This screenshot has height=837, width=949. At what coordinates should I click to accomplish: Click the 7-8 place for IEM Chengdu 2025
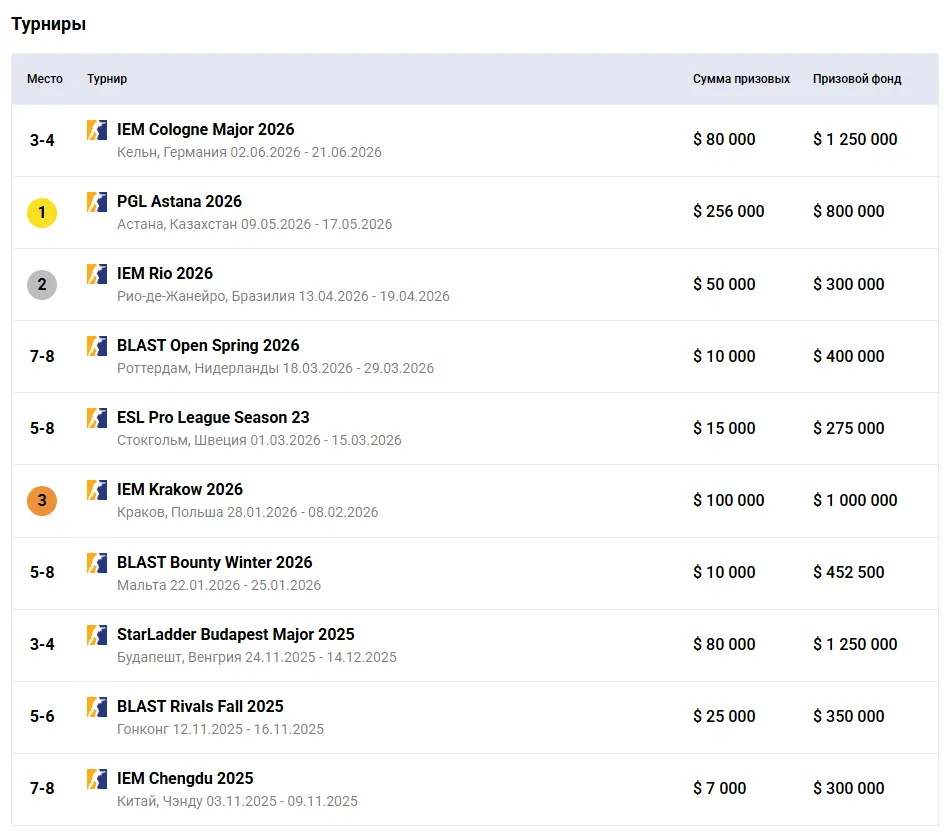click(42, 789)
